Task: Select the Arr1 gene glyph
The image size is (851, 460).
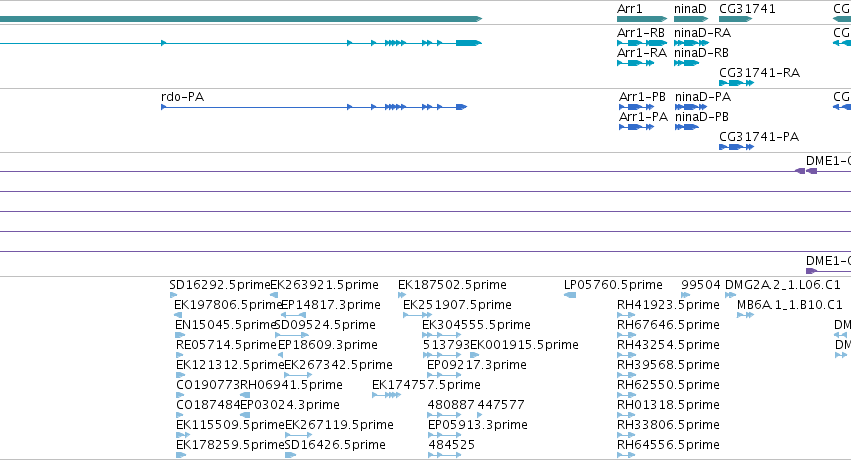Action: click(642, 19)
